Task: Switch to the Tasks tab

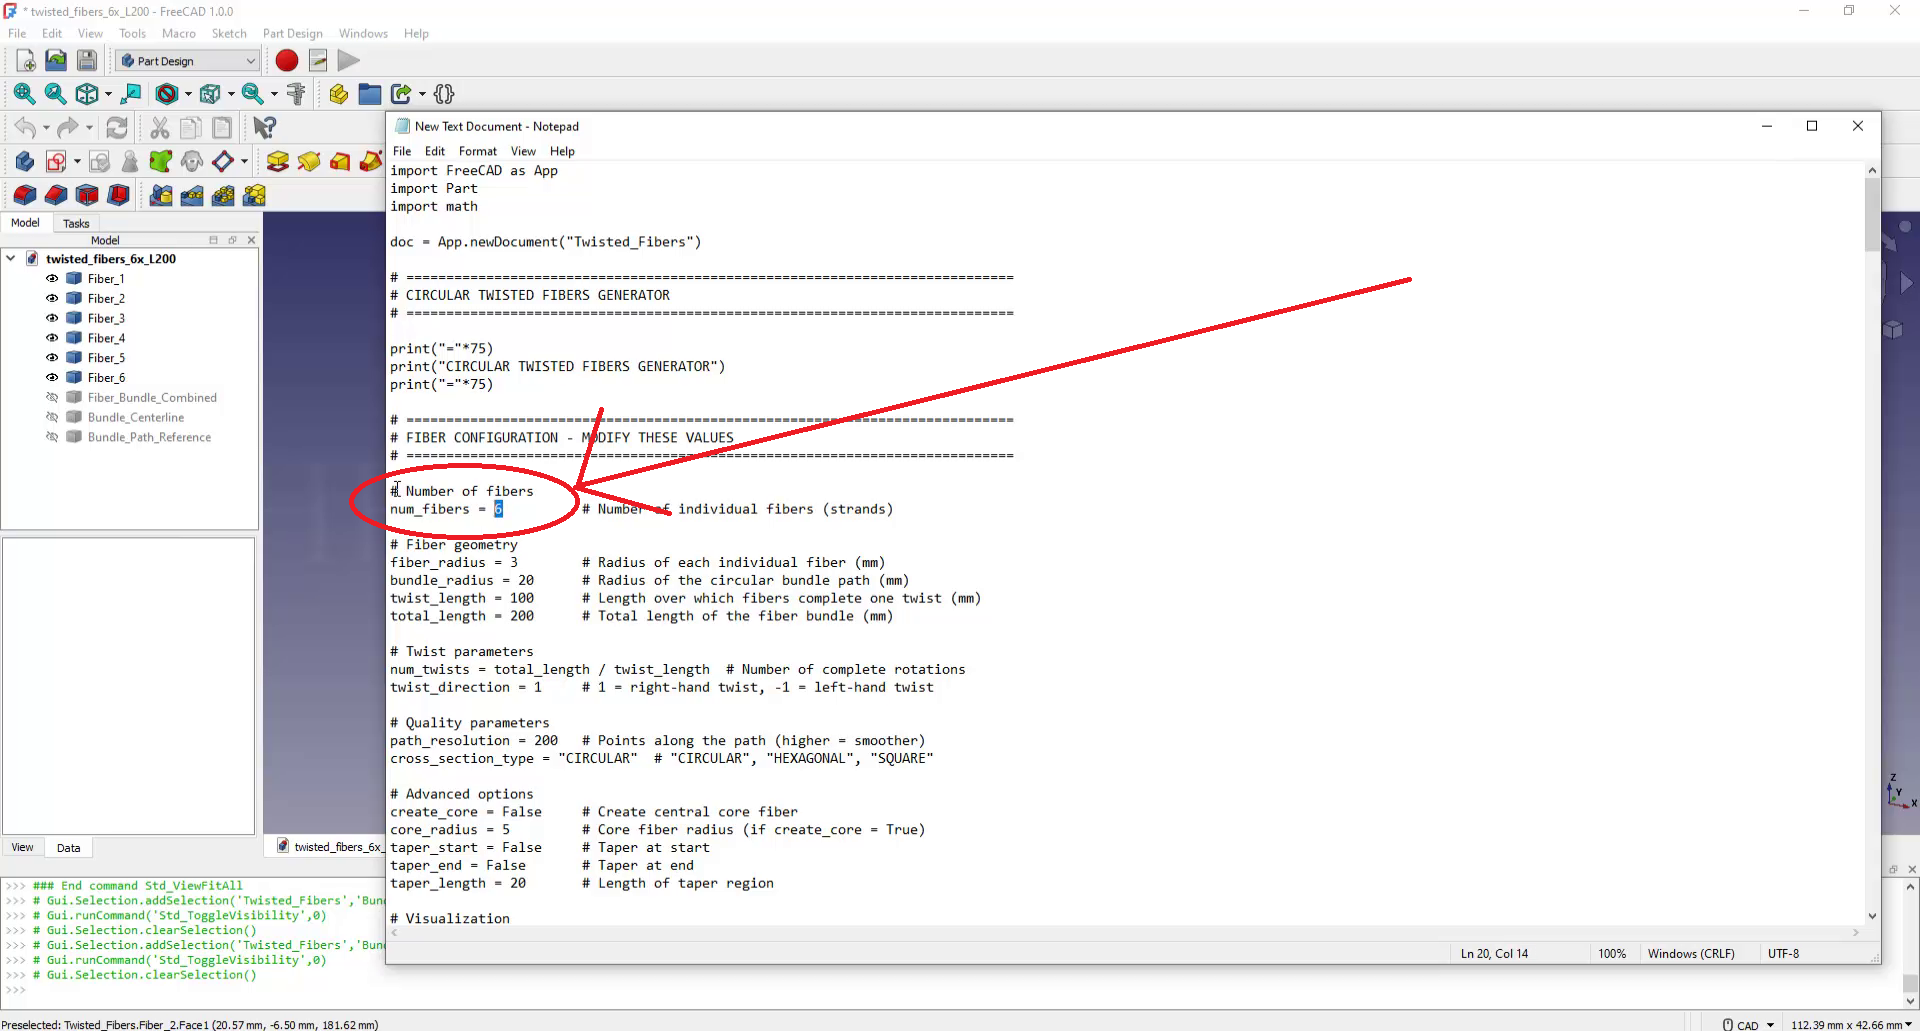Action: 76,224
